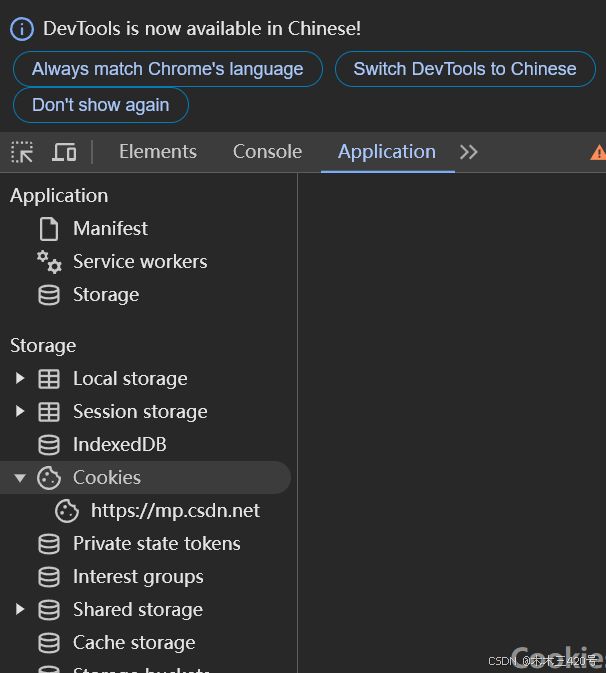Click the Local storage table icon

(49, 379)
